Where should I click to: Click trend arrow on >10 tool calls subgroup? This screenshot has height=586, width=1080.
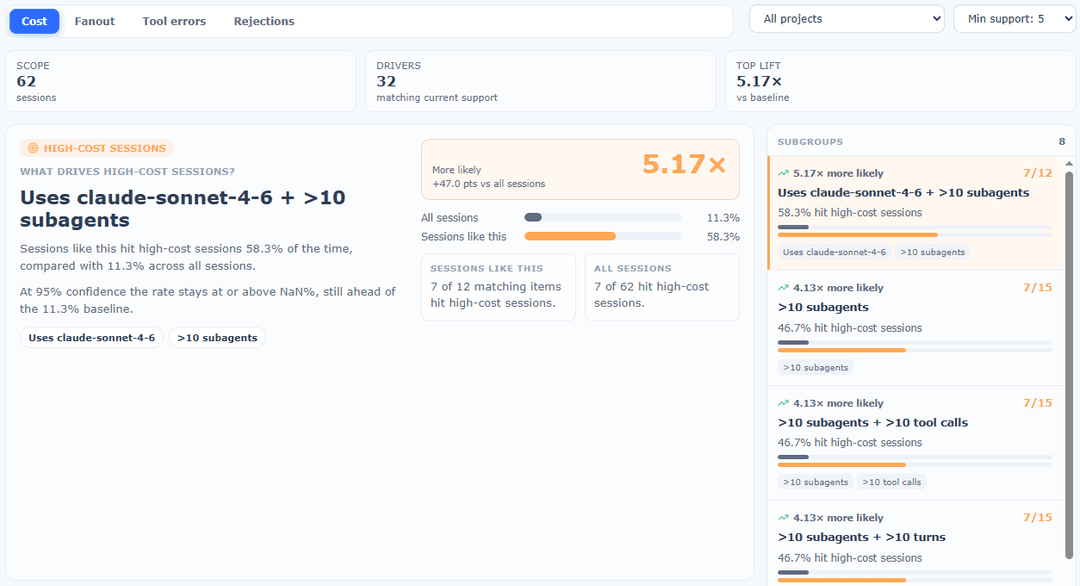click(783, 404)
